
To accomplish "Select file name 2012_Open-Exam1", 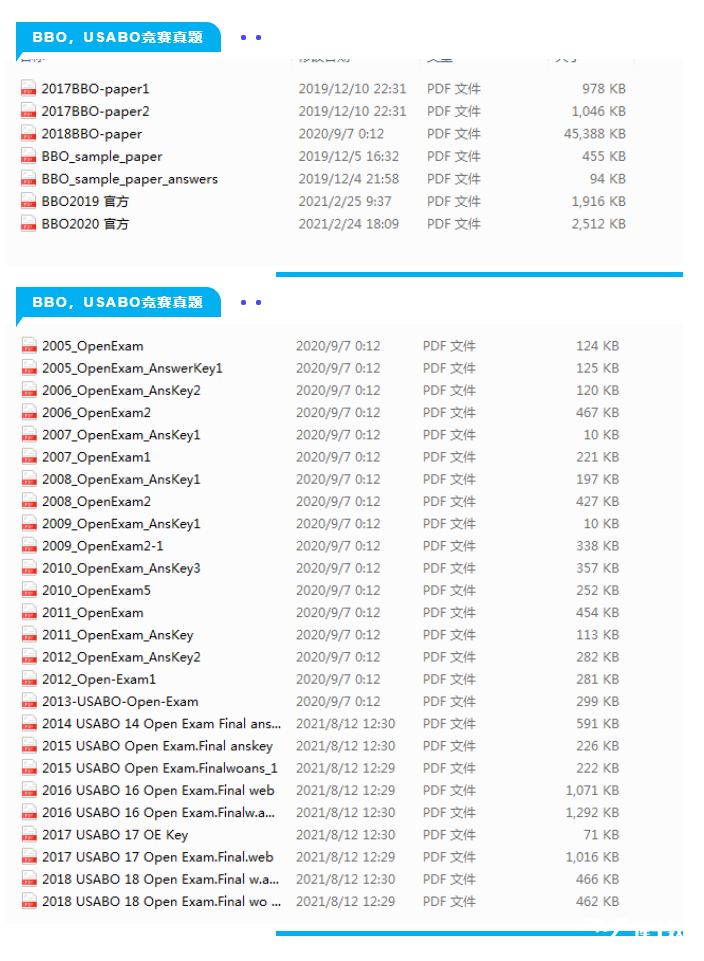I will click(x=99, y=680).
